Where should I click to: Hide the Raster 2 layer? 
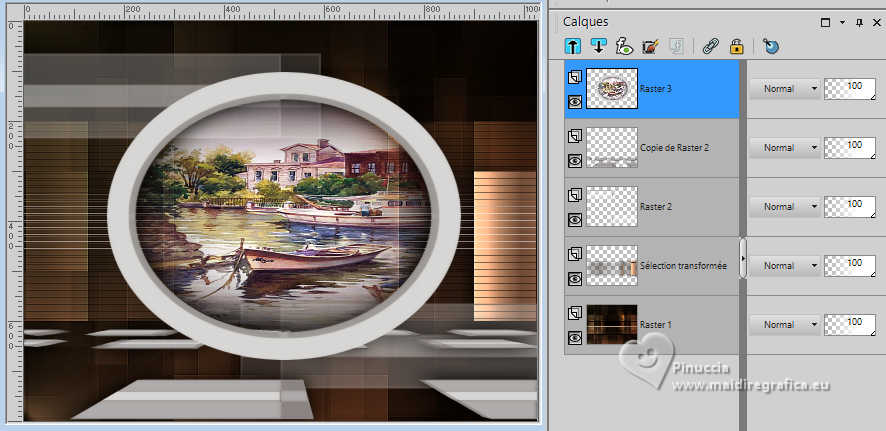click(x=575, y=220)
